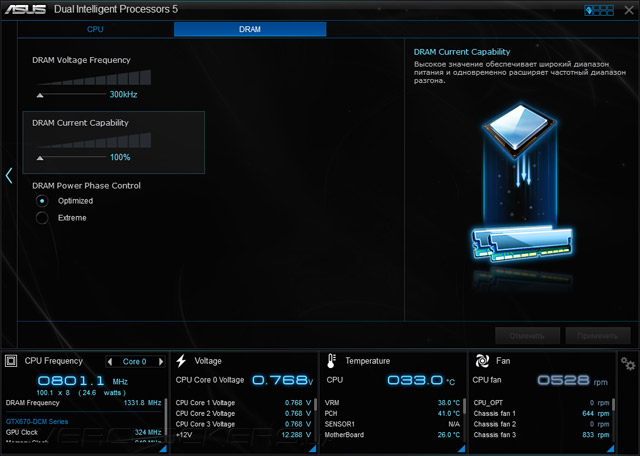
Task: Select Optimized power phase control
Action: (42, 201)
